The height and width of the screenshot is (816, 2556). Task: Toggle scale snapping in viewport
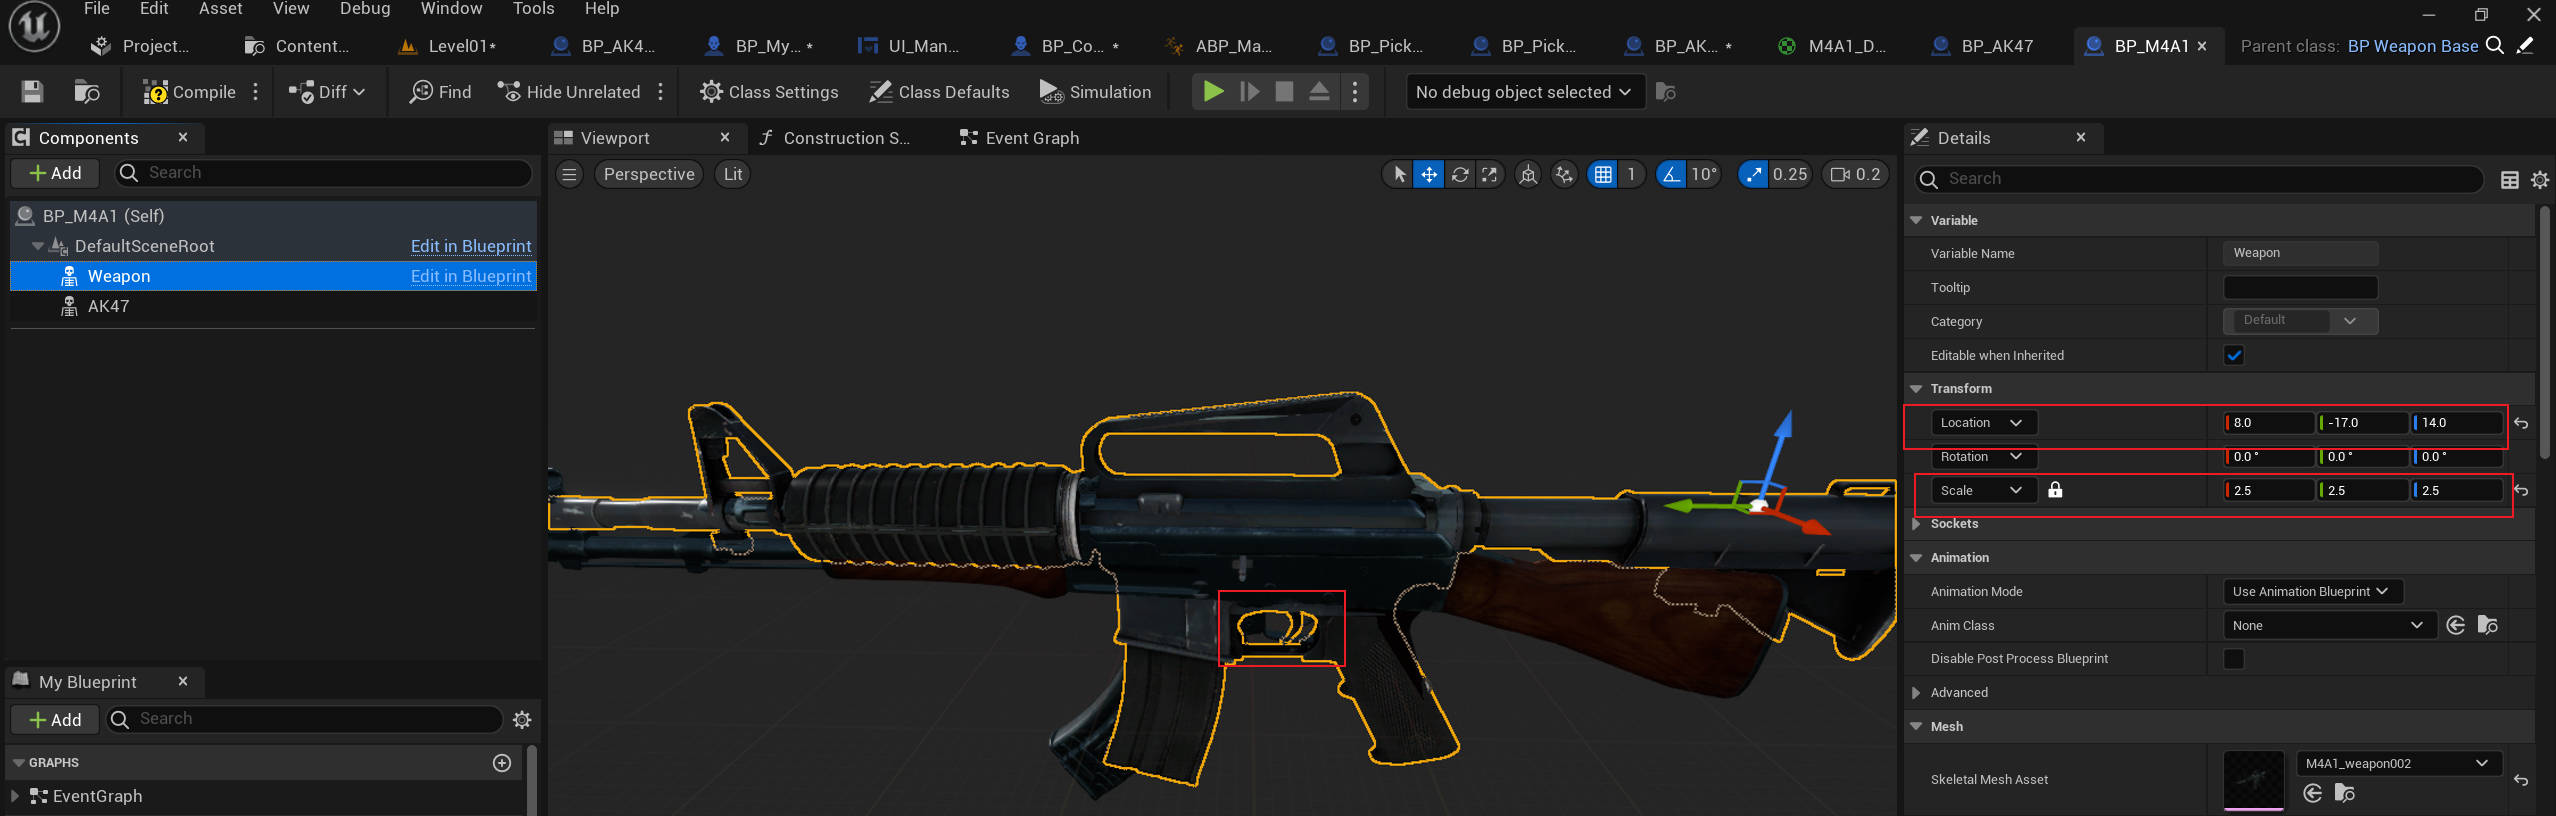[x=1753, y=174]
